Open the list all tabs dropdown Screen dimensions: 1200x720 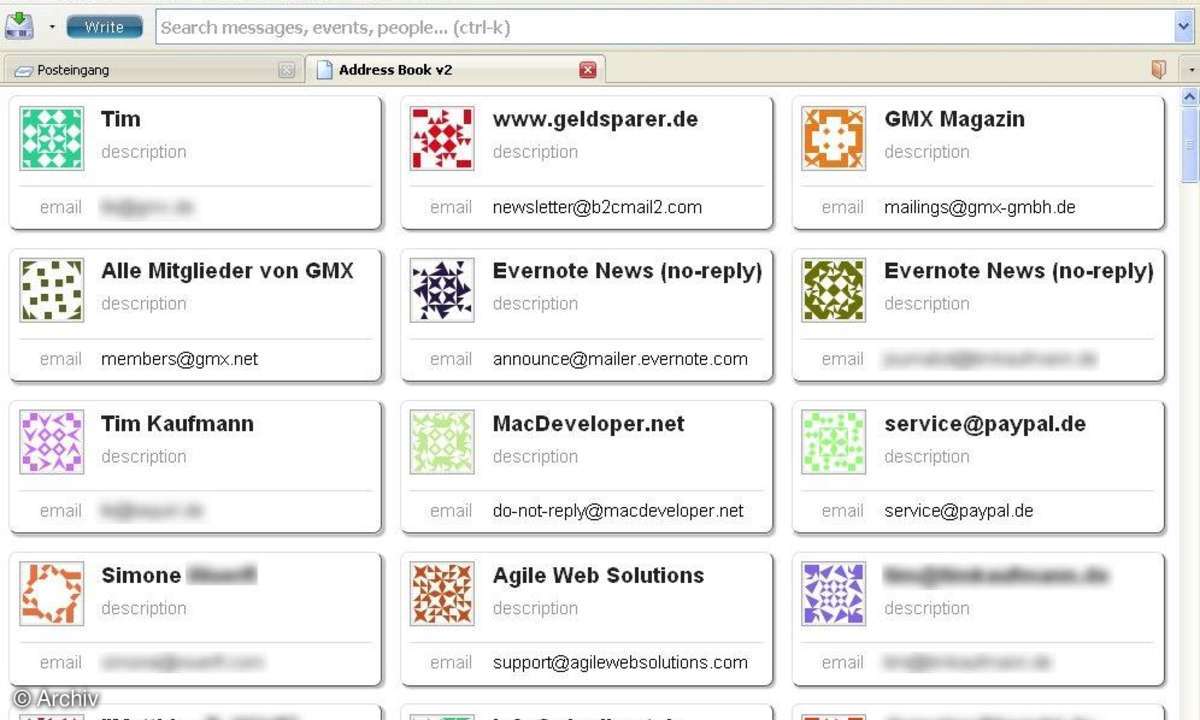[1190, 70]
